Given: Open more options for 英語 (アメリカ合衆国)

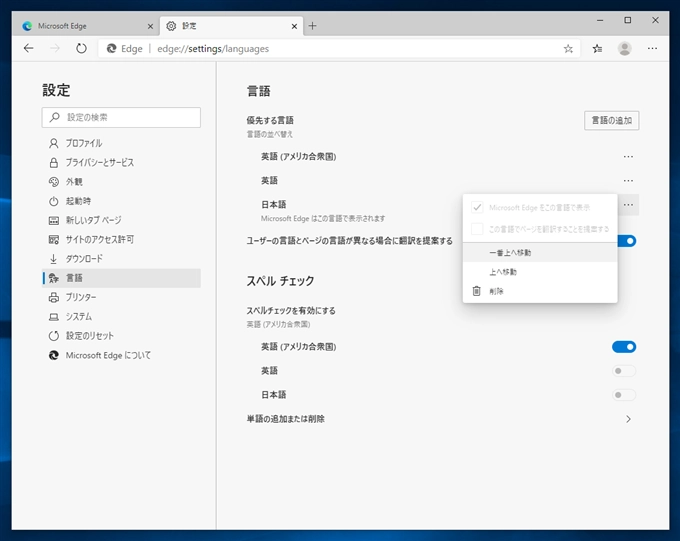Looking at the screenshot, I should point(628,157).
